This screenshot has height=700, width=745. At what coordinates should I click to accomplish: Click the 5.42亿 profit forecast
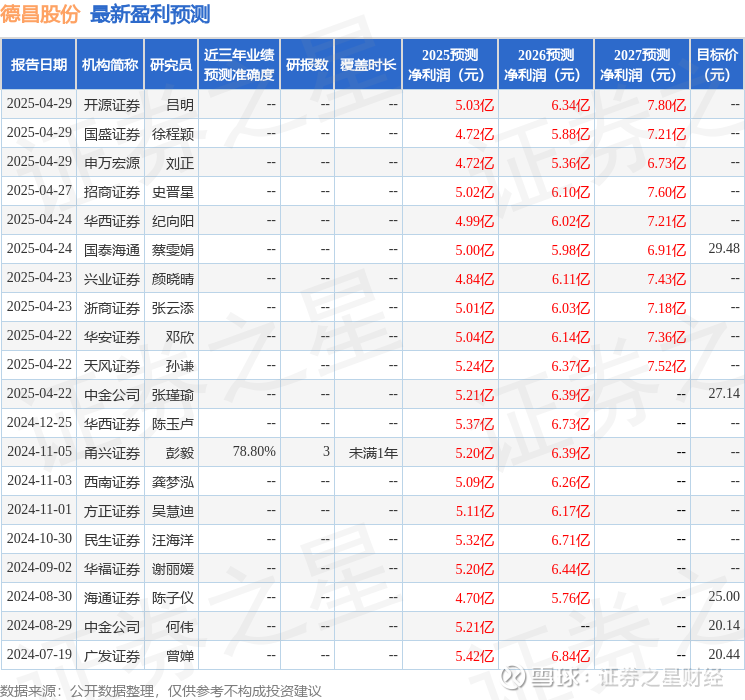coord(475,656)
